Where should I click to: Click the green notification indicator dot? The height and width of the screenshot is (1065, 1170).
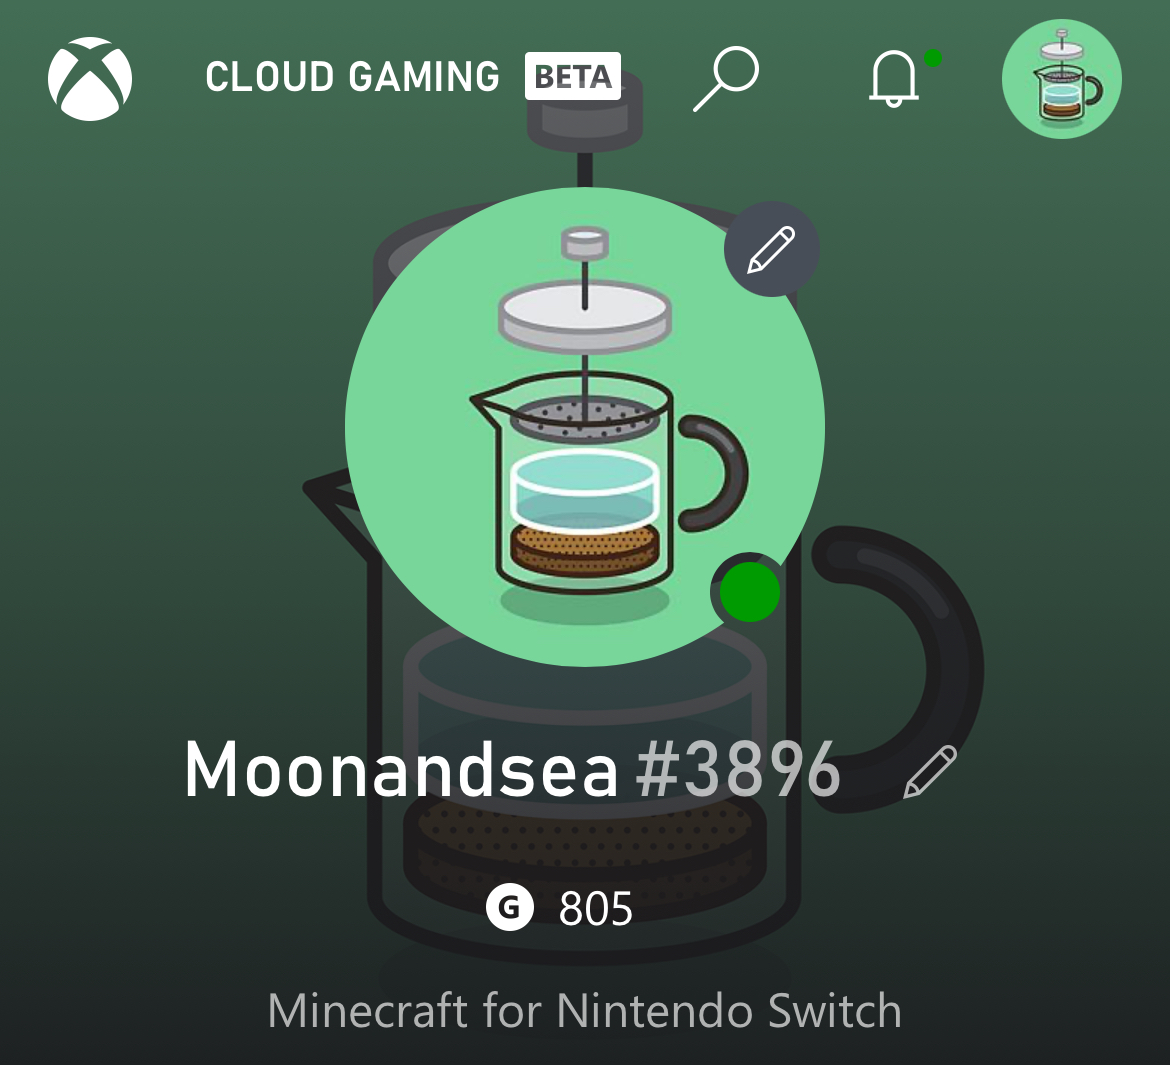933,58
